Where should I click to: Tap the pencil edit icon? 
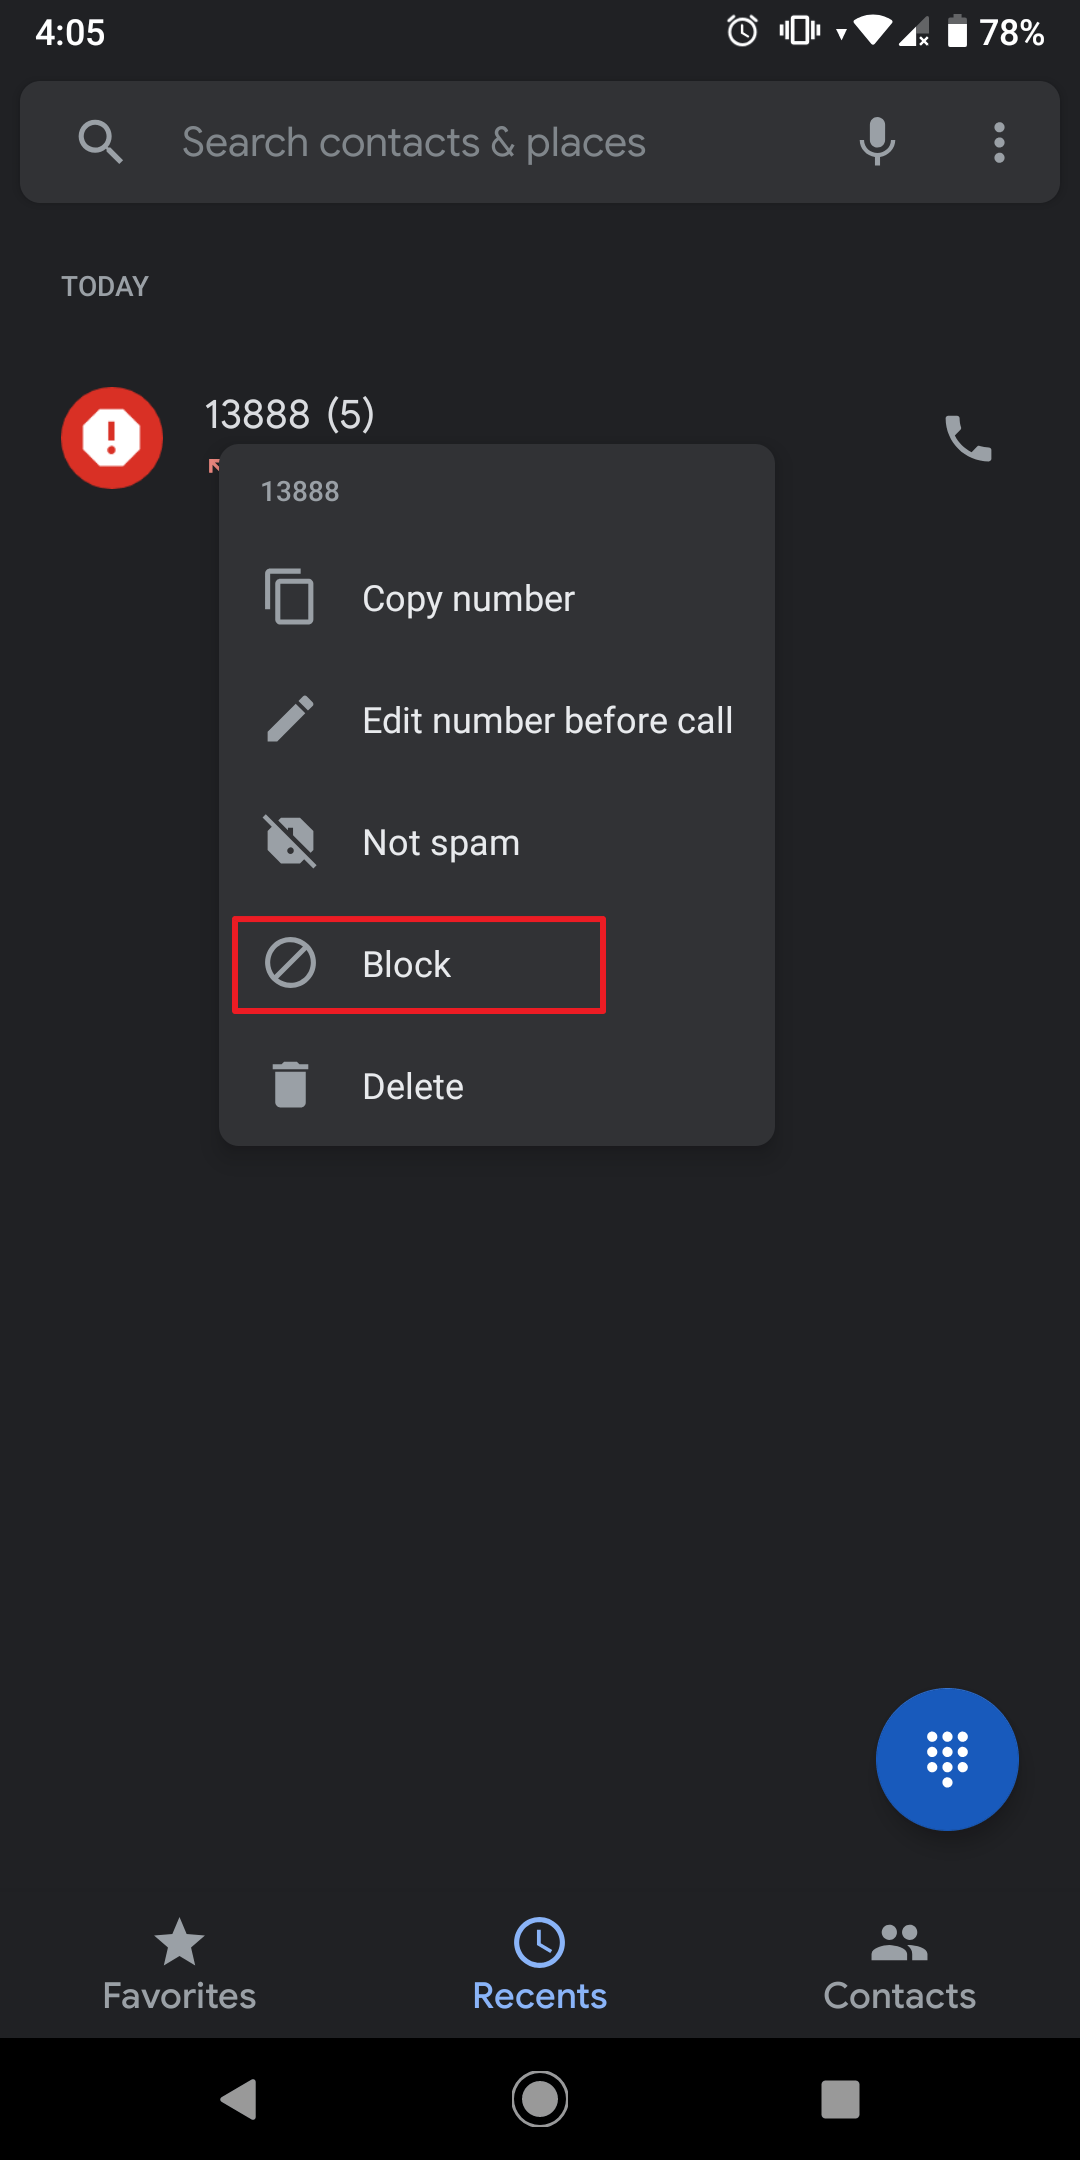coord(290,719)
